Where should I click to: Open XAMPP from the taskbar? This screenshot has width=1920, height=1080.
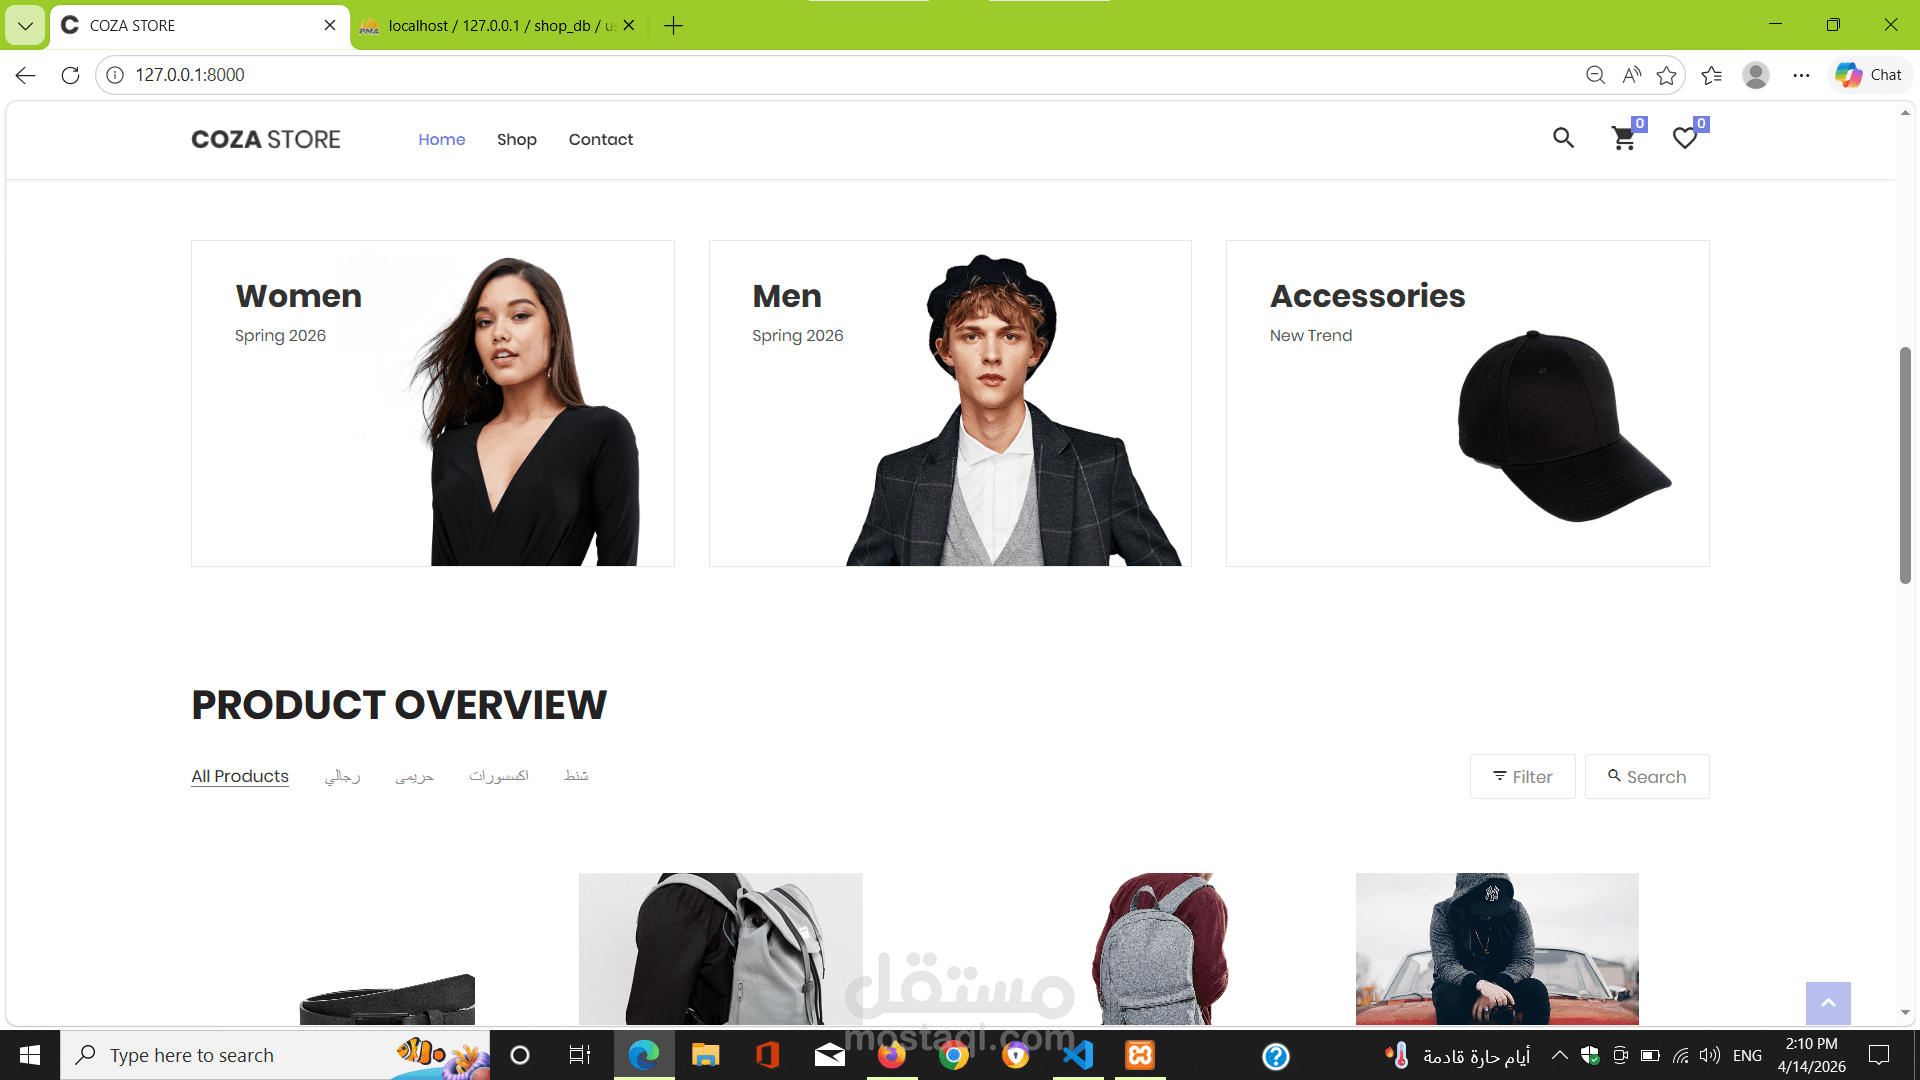[x=1140, y=1055]
